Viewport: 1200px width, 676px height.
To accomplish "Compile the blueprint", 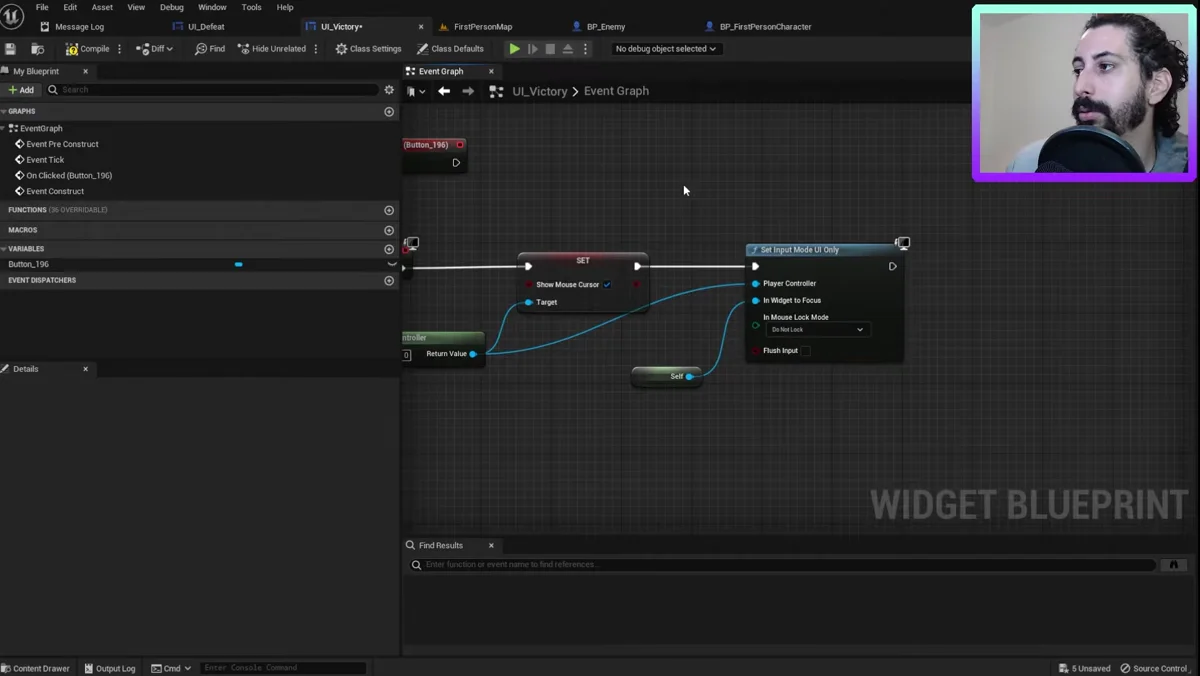I will 88,49.
